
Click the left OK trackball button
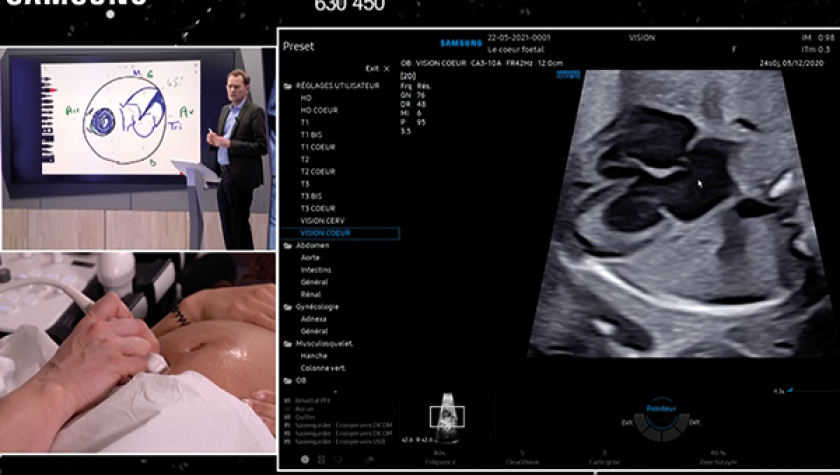pos(627,423)
